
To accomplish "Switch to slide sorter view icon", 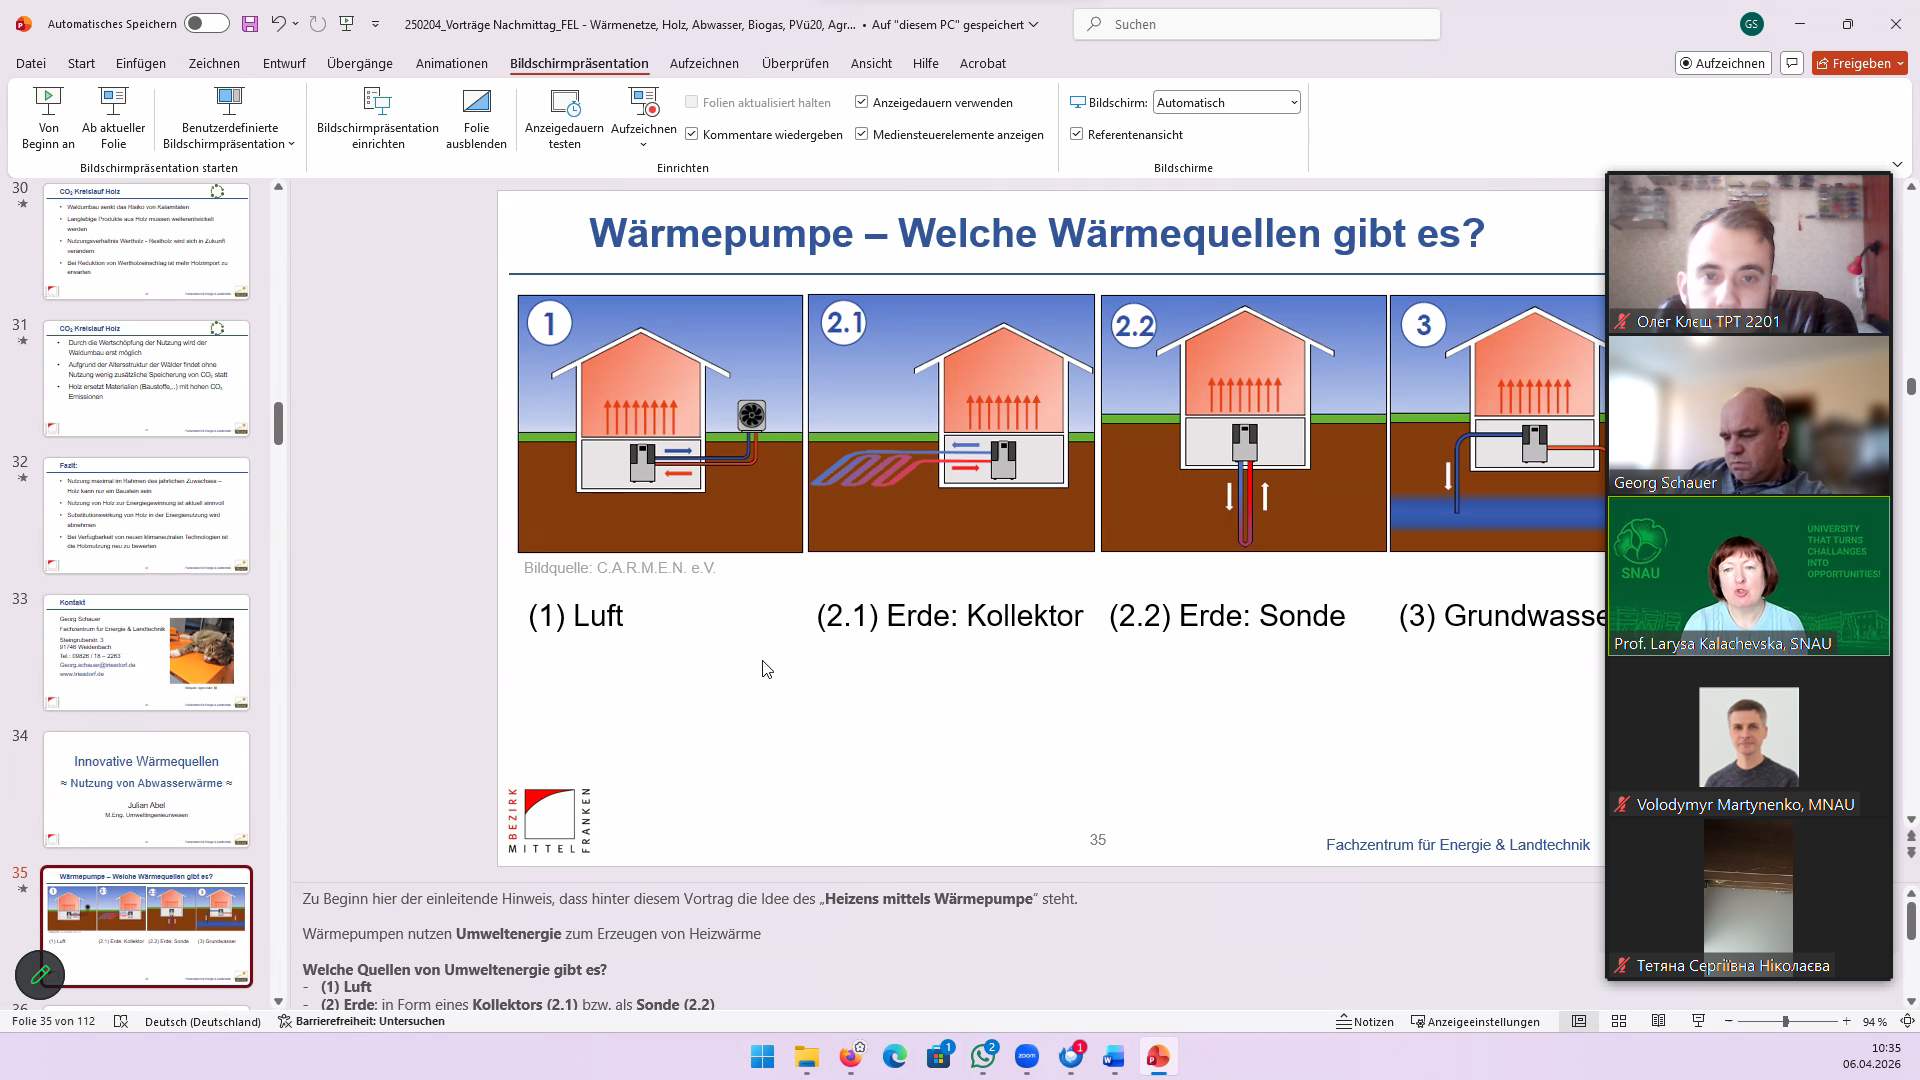I will 1619,1021.
